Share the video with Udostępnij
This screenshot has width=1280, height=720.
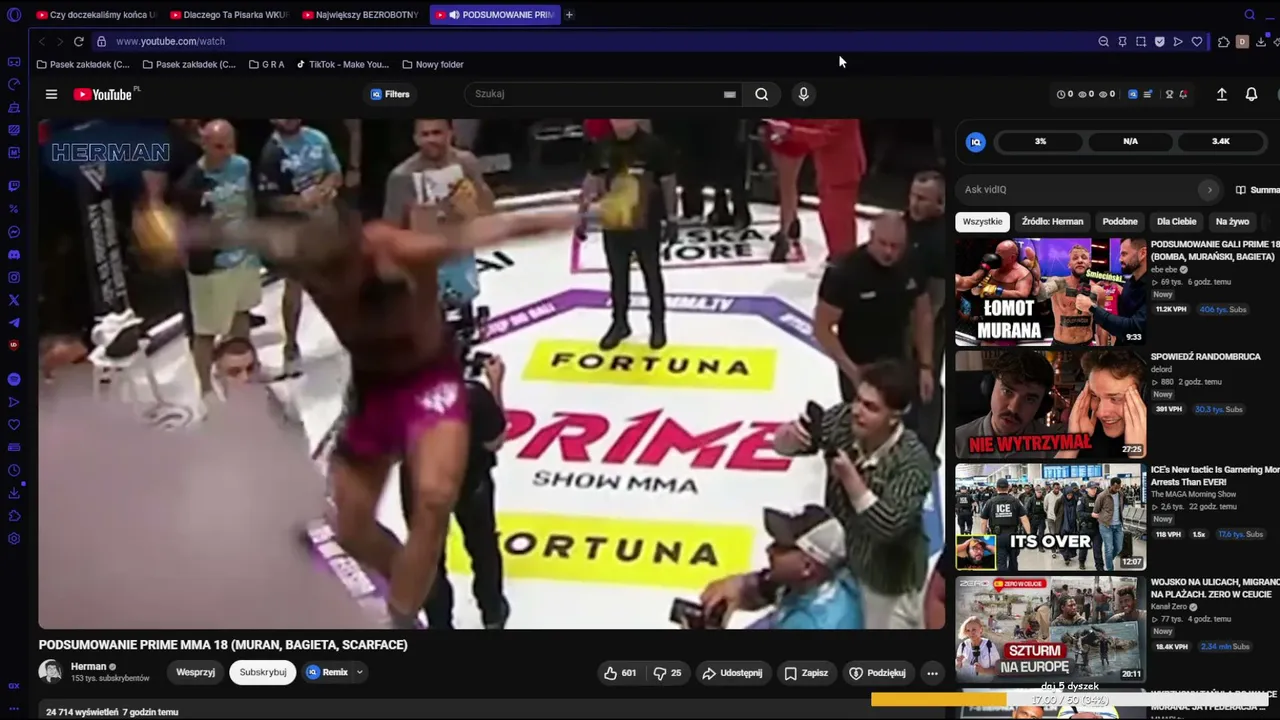click(x=732, y=673)
